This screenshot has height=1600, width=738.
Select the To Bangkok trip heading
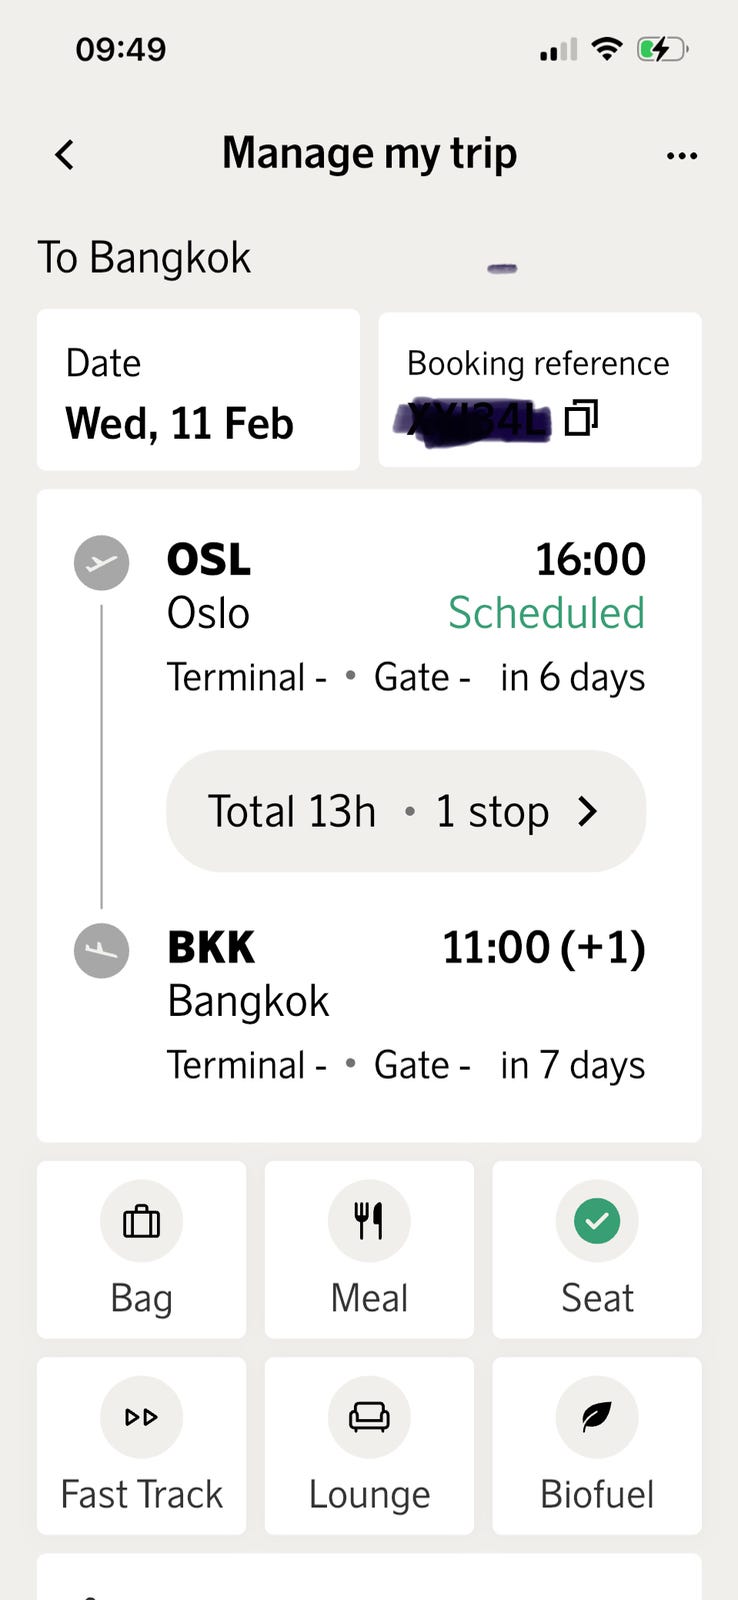(144, 258)
